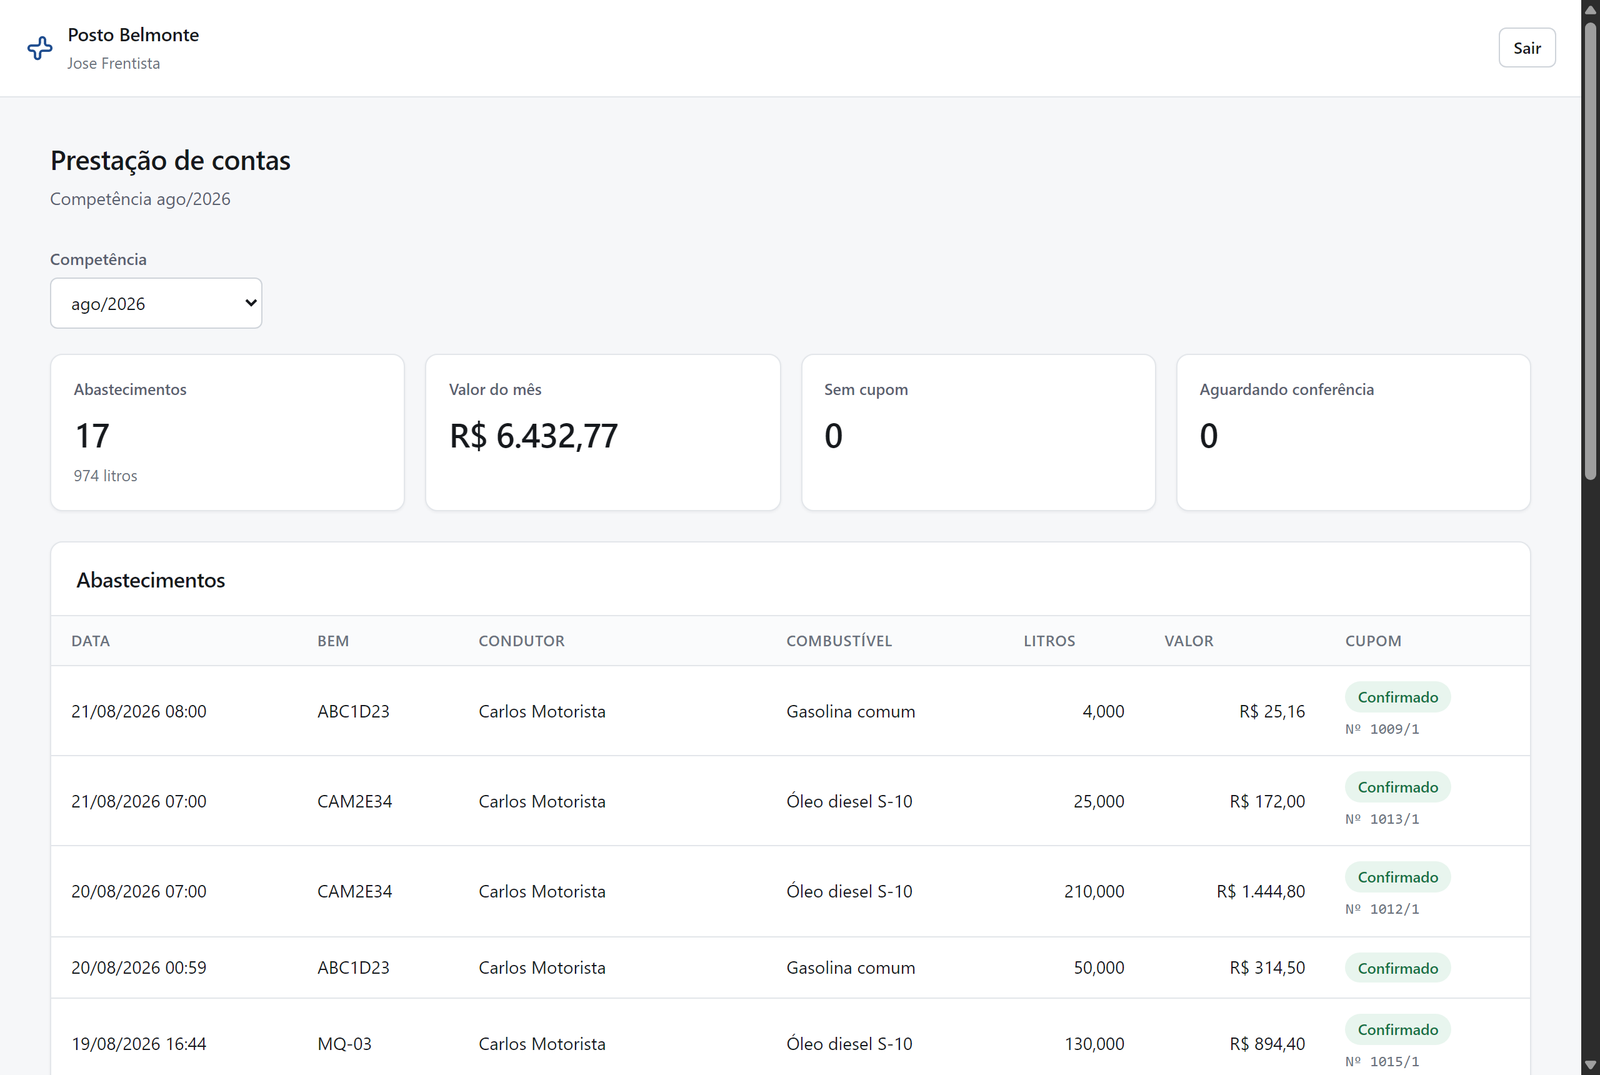Click the value R$ 894,40
The height and width of the screenshot is (1075, 1600).
(1267, 1044)
